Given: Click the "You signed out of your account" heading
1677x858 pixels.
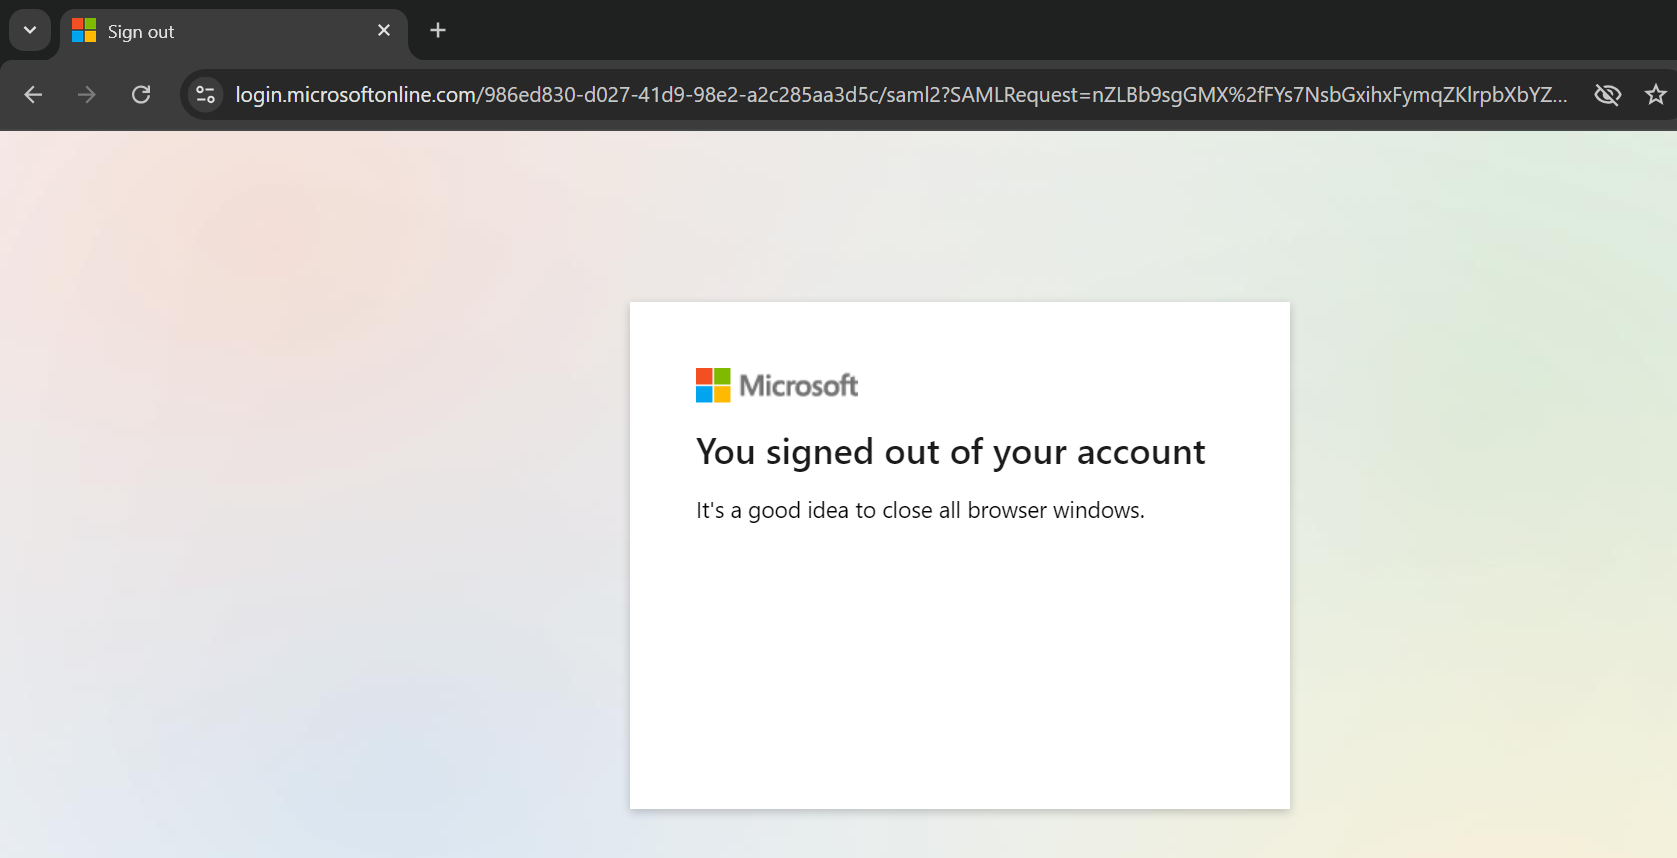Looking at the screenshot, I should pyautogui.click(x=950, y=452).
